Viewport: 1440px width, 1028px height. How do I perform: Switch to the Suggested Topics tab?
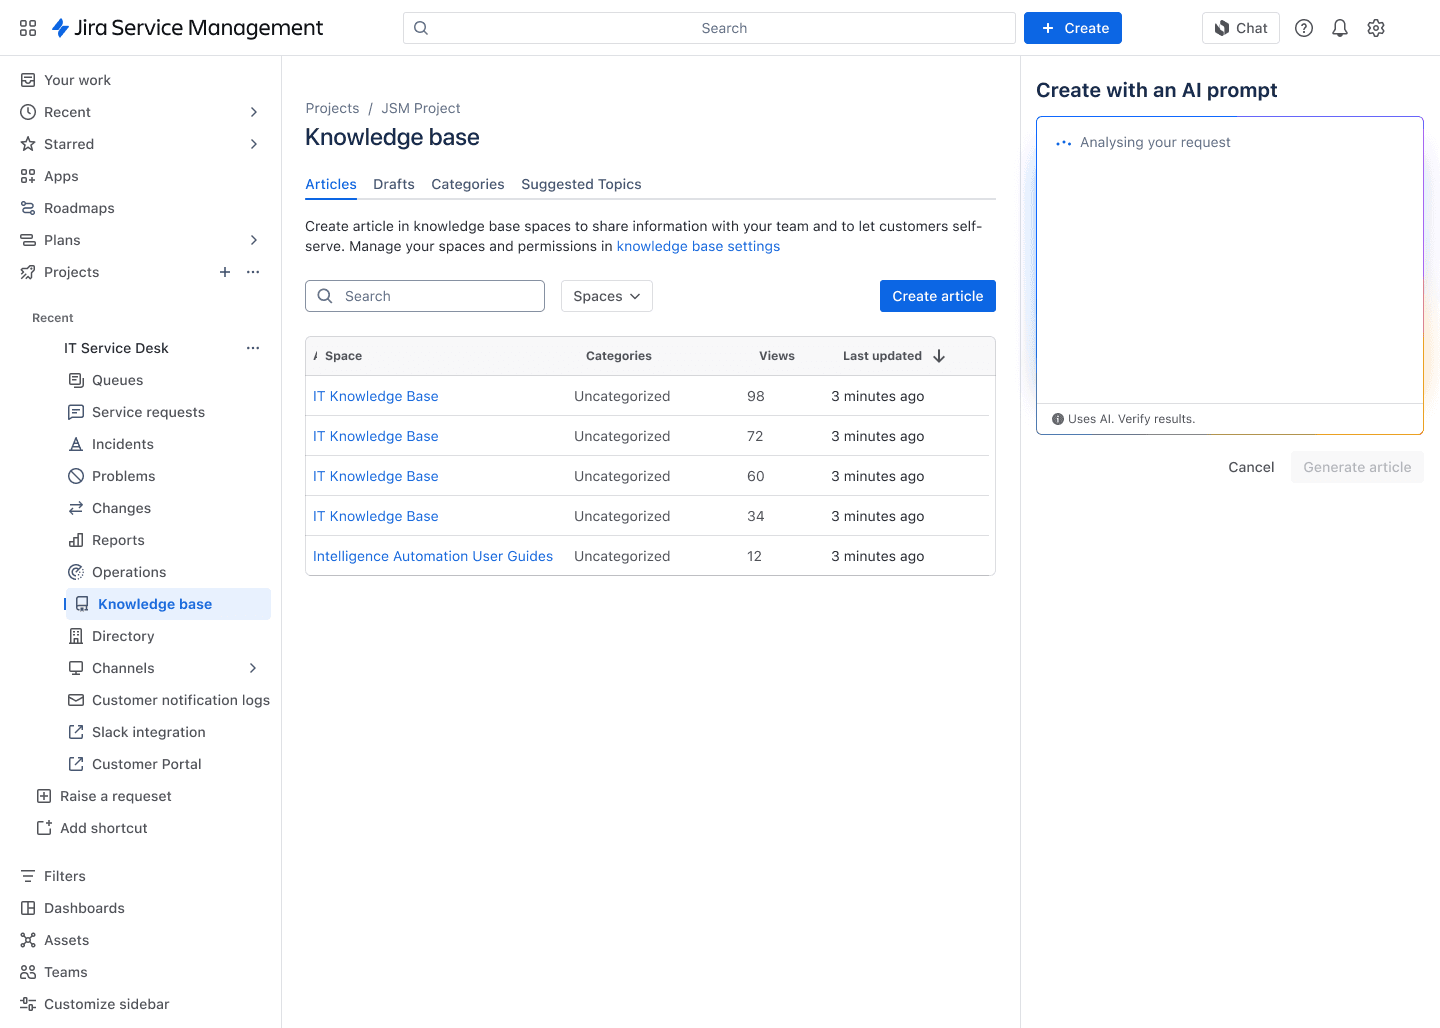581,184
